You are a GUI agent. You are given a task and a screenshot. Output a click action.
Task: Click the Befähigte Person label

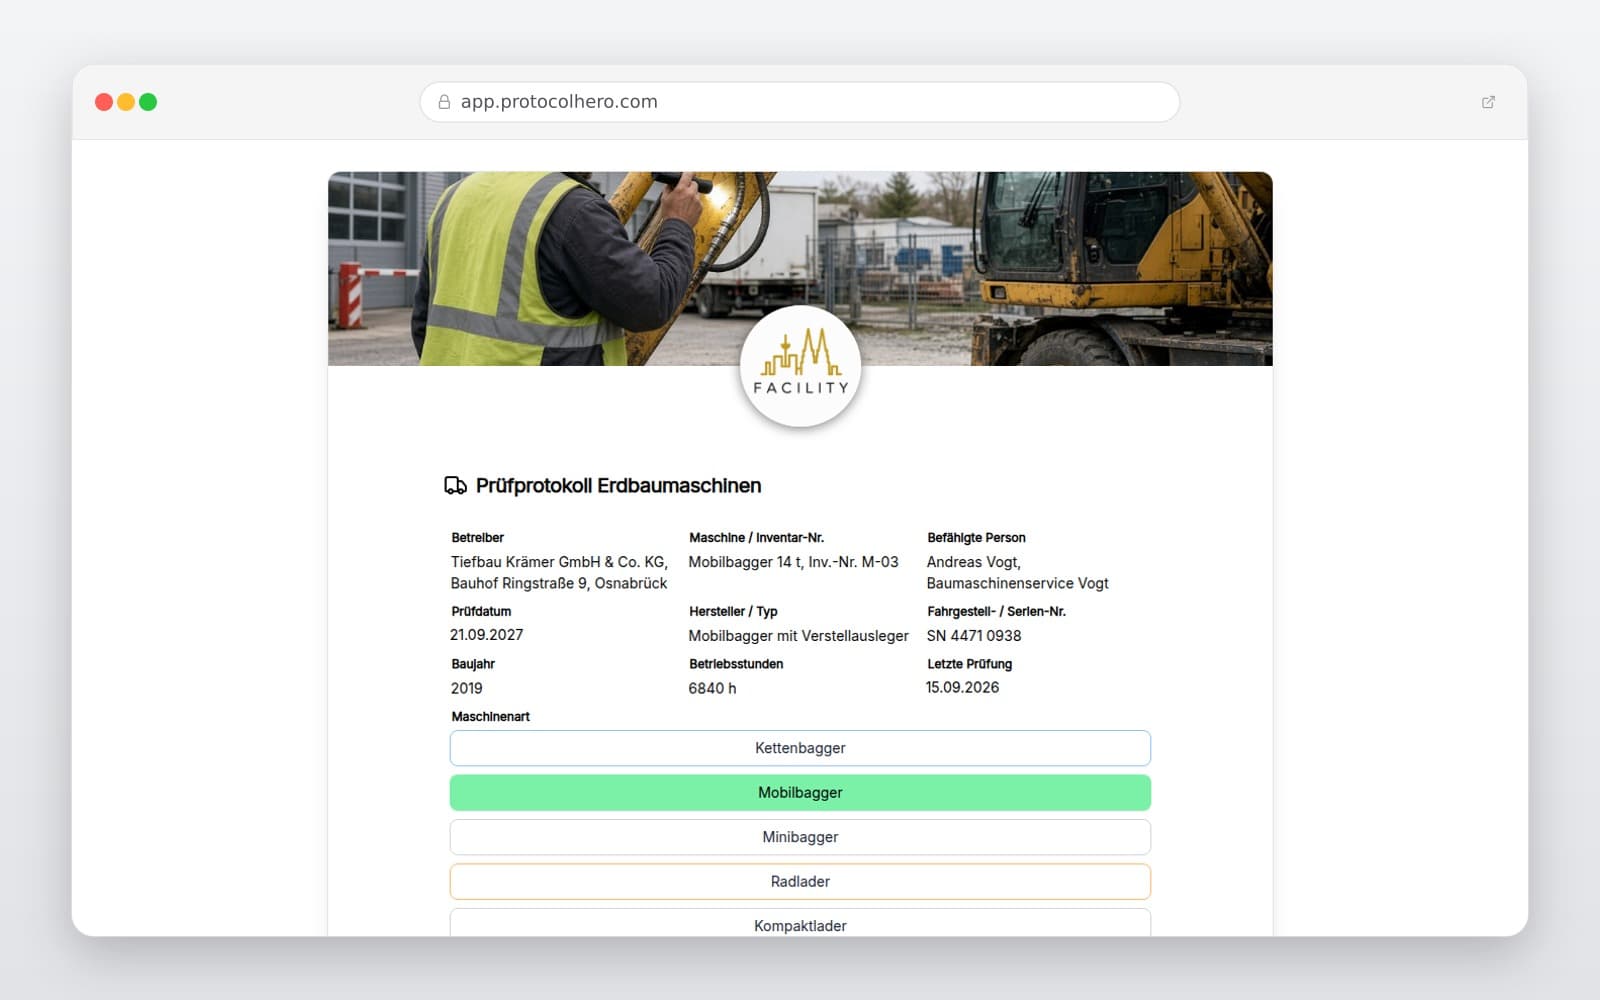(976, 538)
